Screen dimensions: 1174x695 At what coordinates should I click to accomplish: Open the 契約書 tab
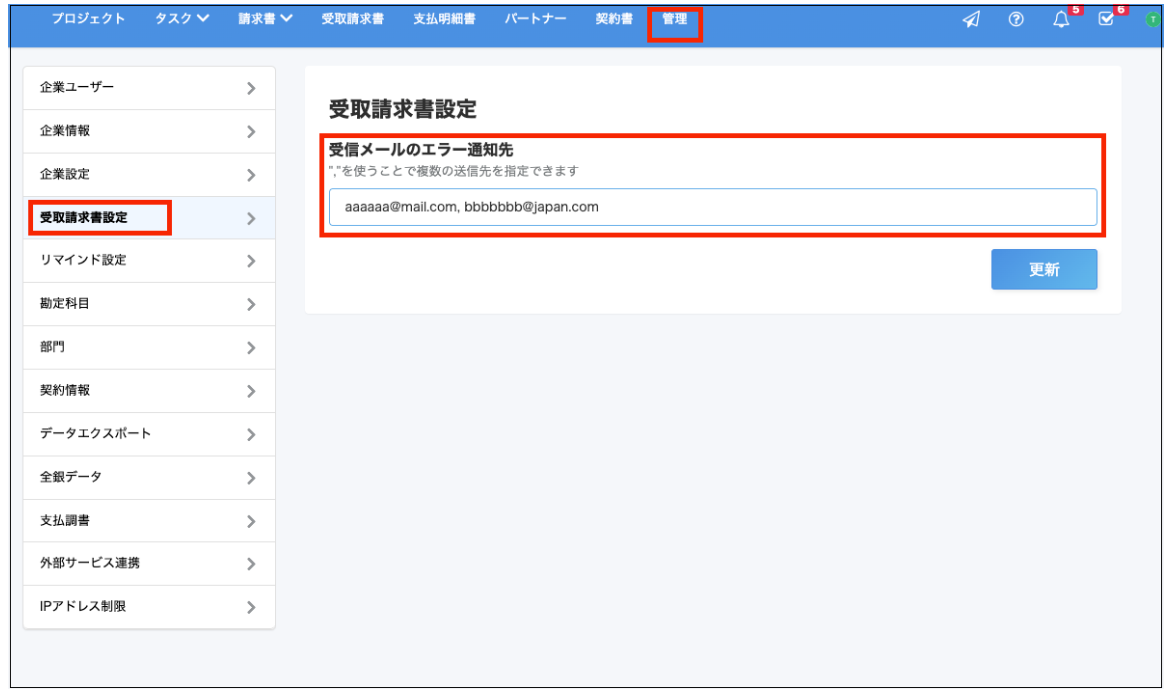tap(614, 19)
